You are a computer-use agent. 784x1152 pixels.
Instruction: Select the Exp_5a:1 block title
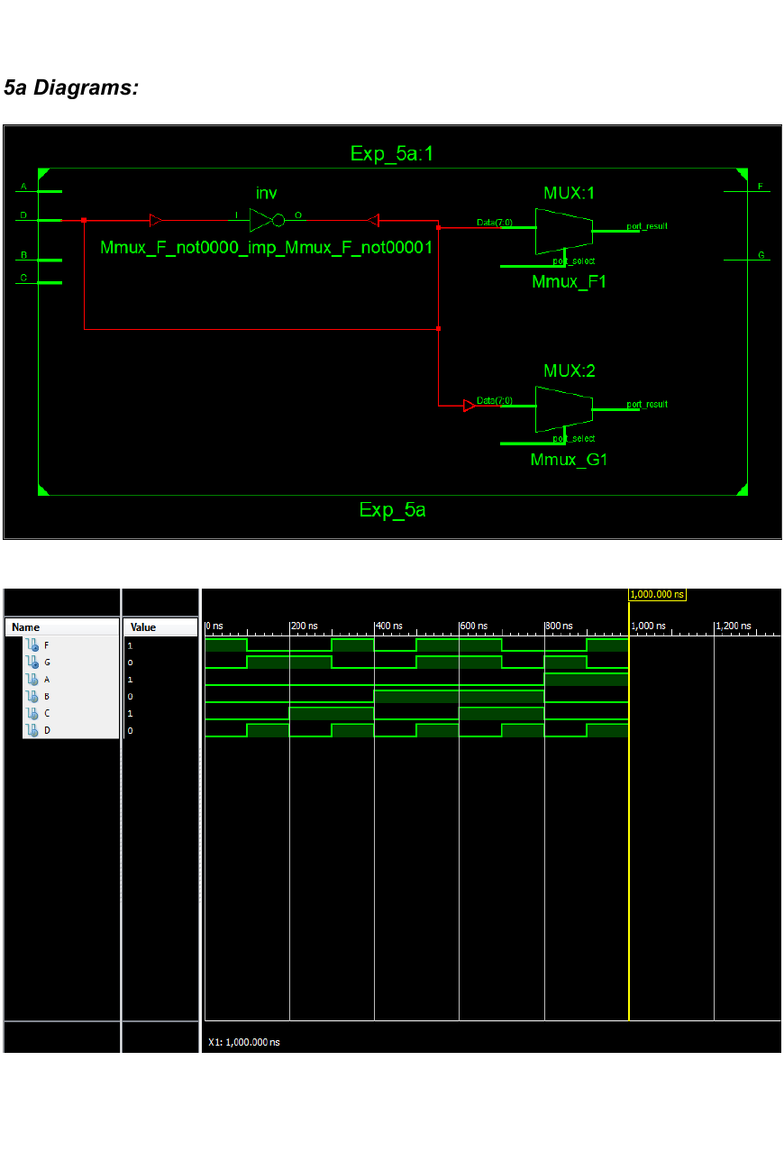click(392, 154)
